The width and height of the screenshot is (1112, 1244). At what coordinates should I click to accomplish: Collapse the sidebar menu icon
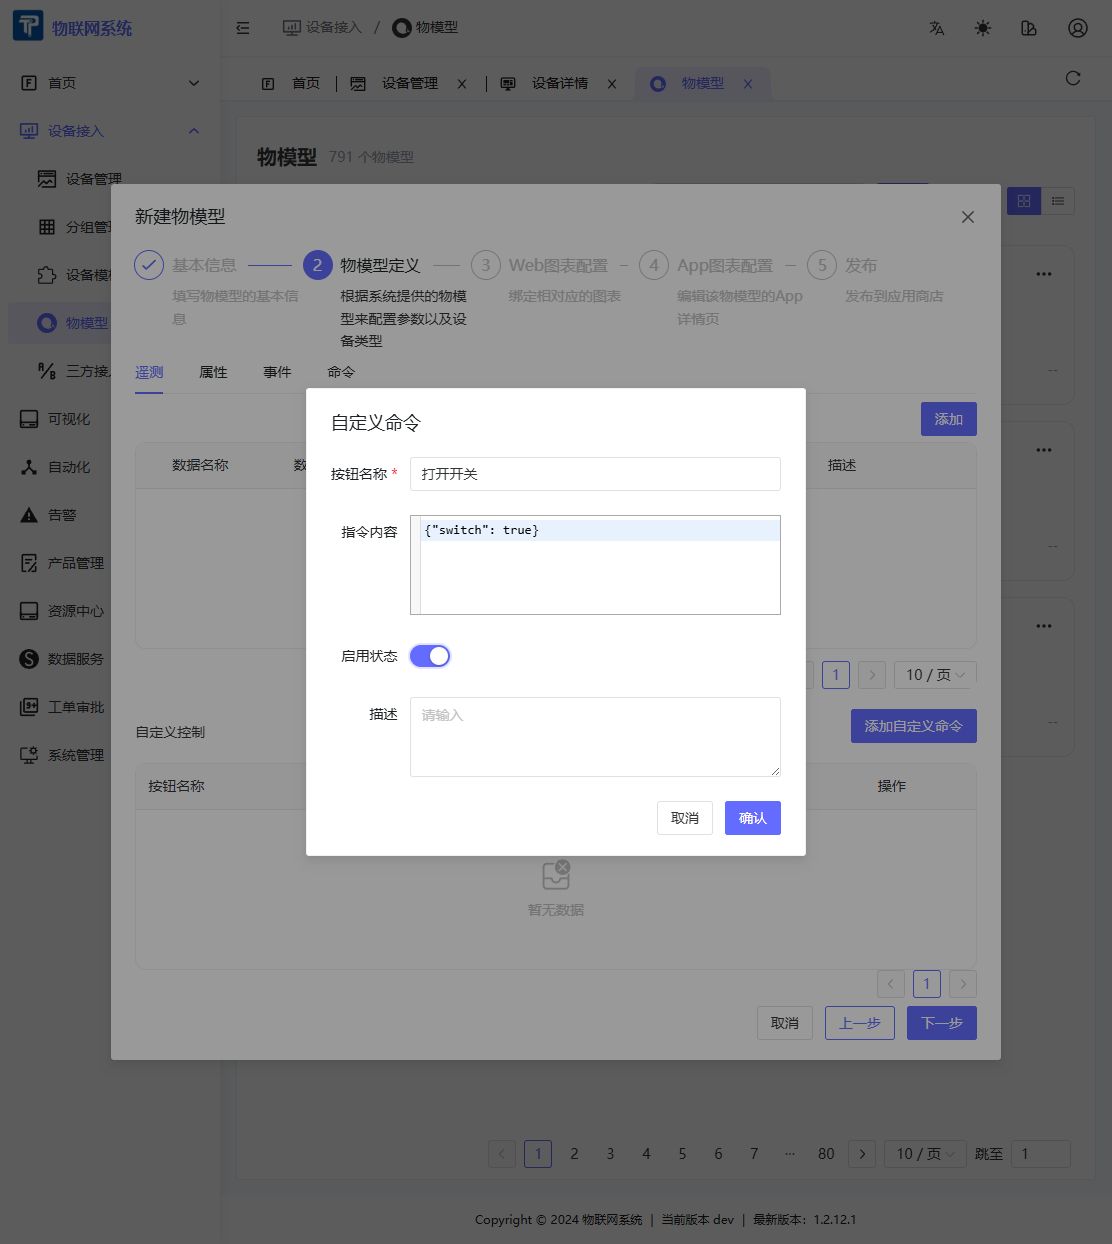point(243,28)
